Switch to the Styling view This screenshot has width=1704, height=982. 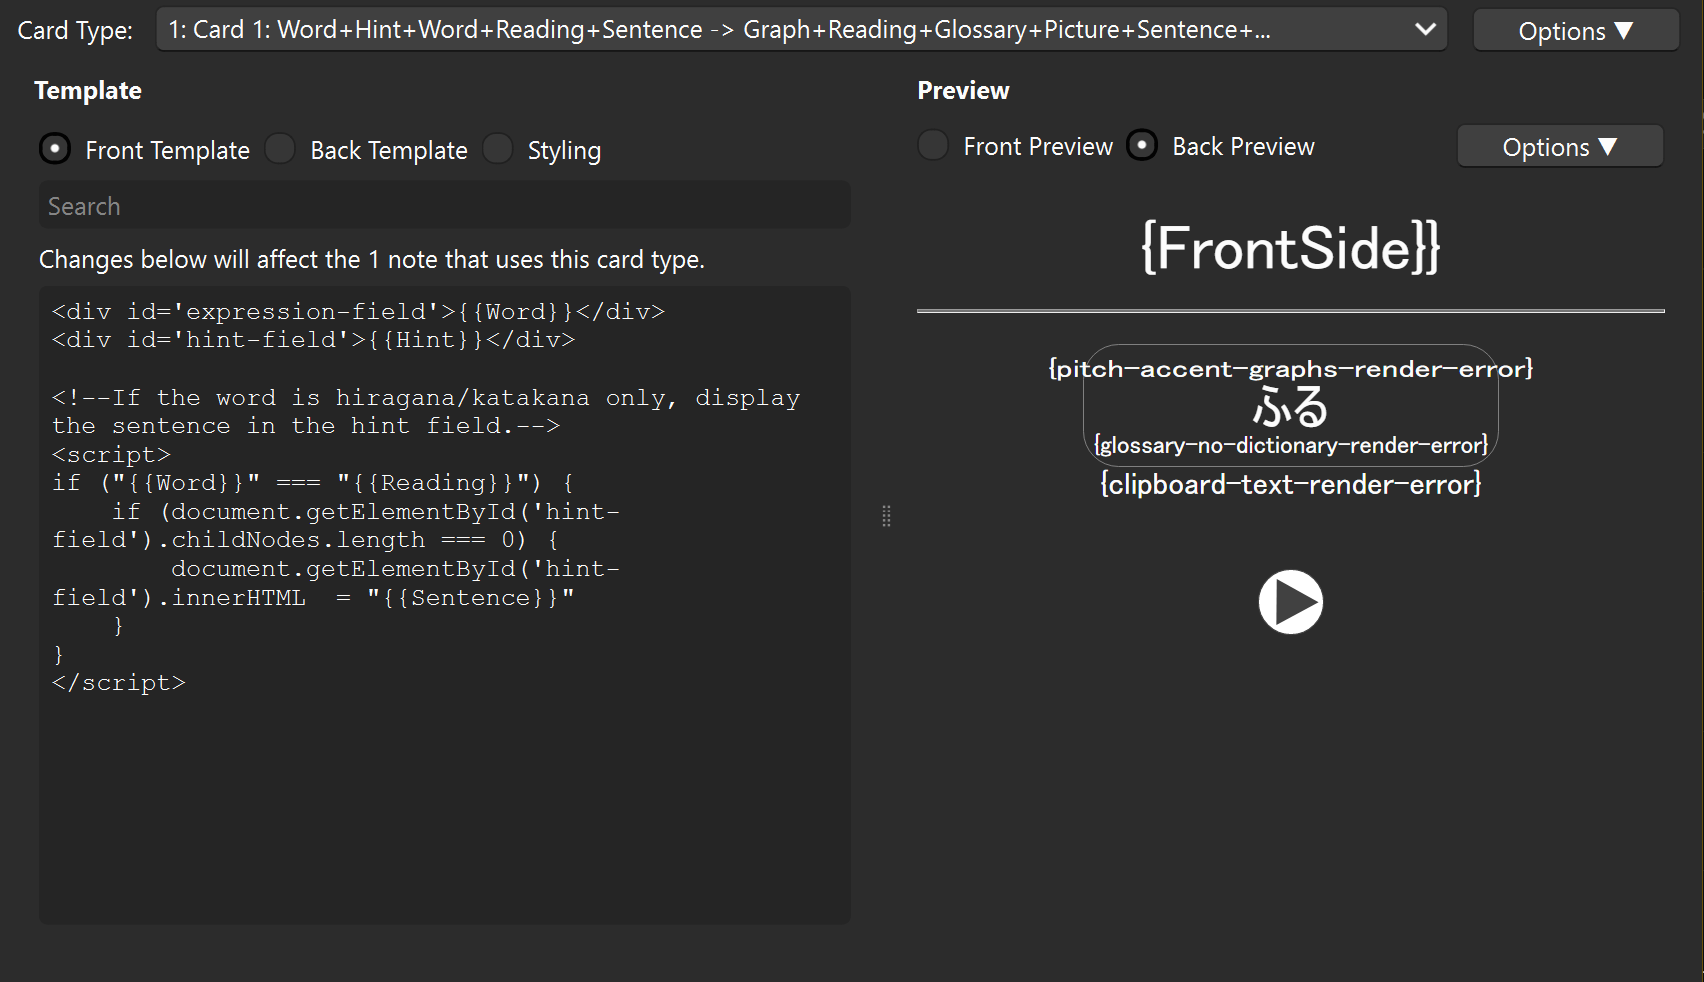[x=498, y=148]
